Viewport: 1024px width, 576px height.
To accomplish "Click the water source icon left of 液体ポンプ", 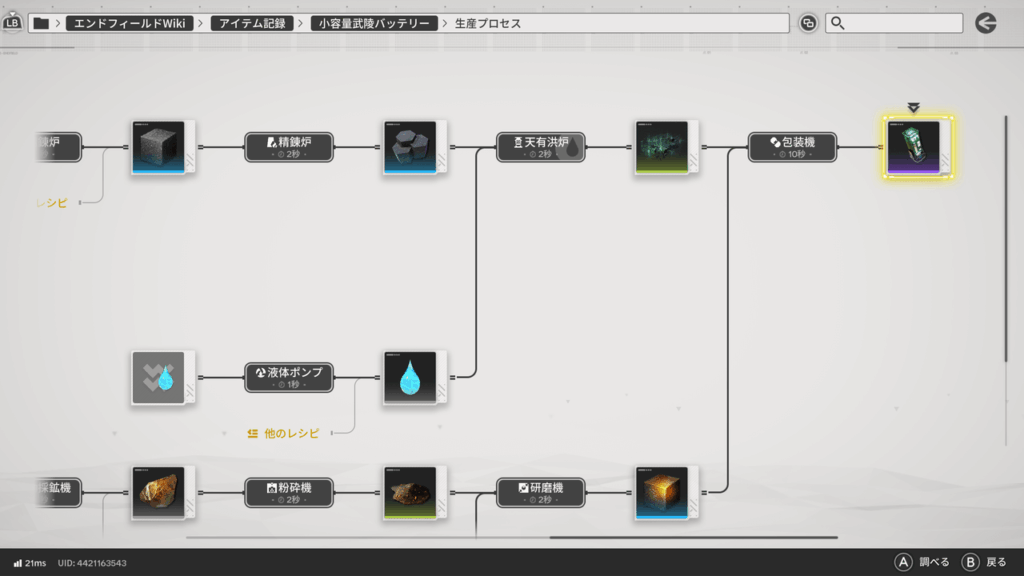I will [x=159, y=377].
